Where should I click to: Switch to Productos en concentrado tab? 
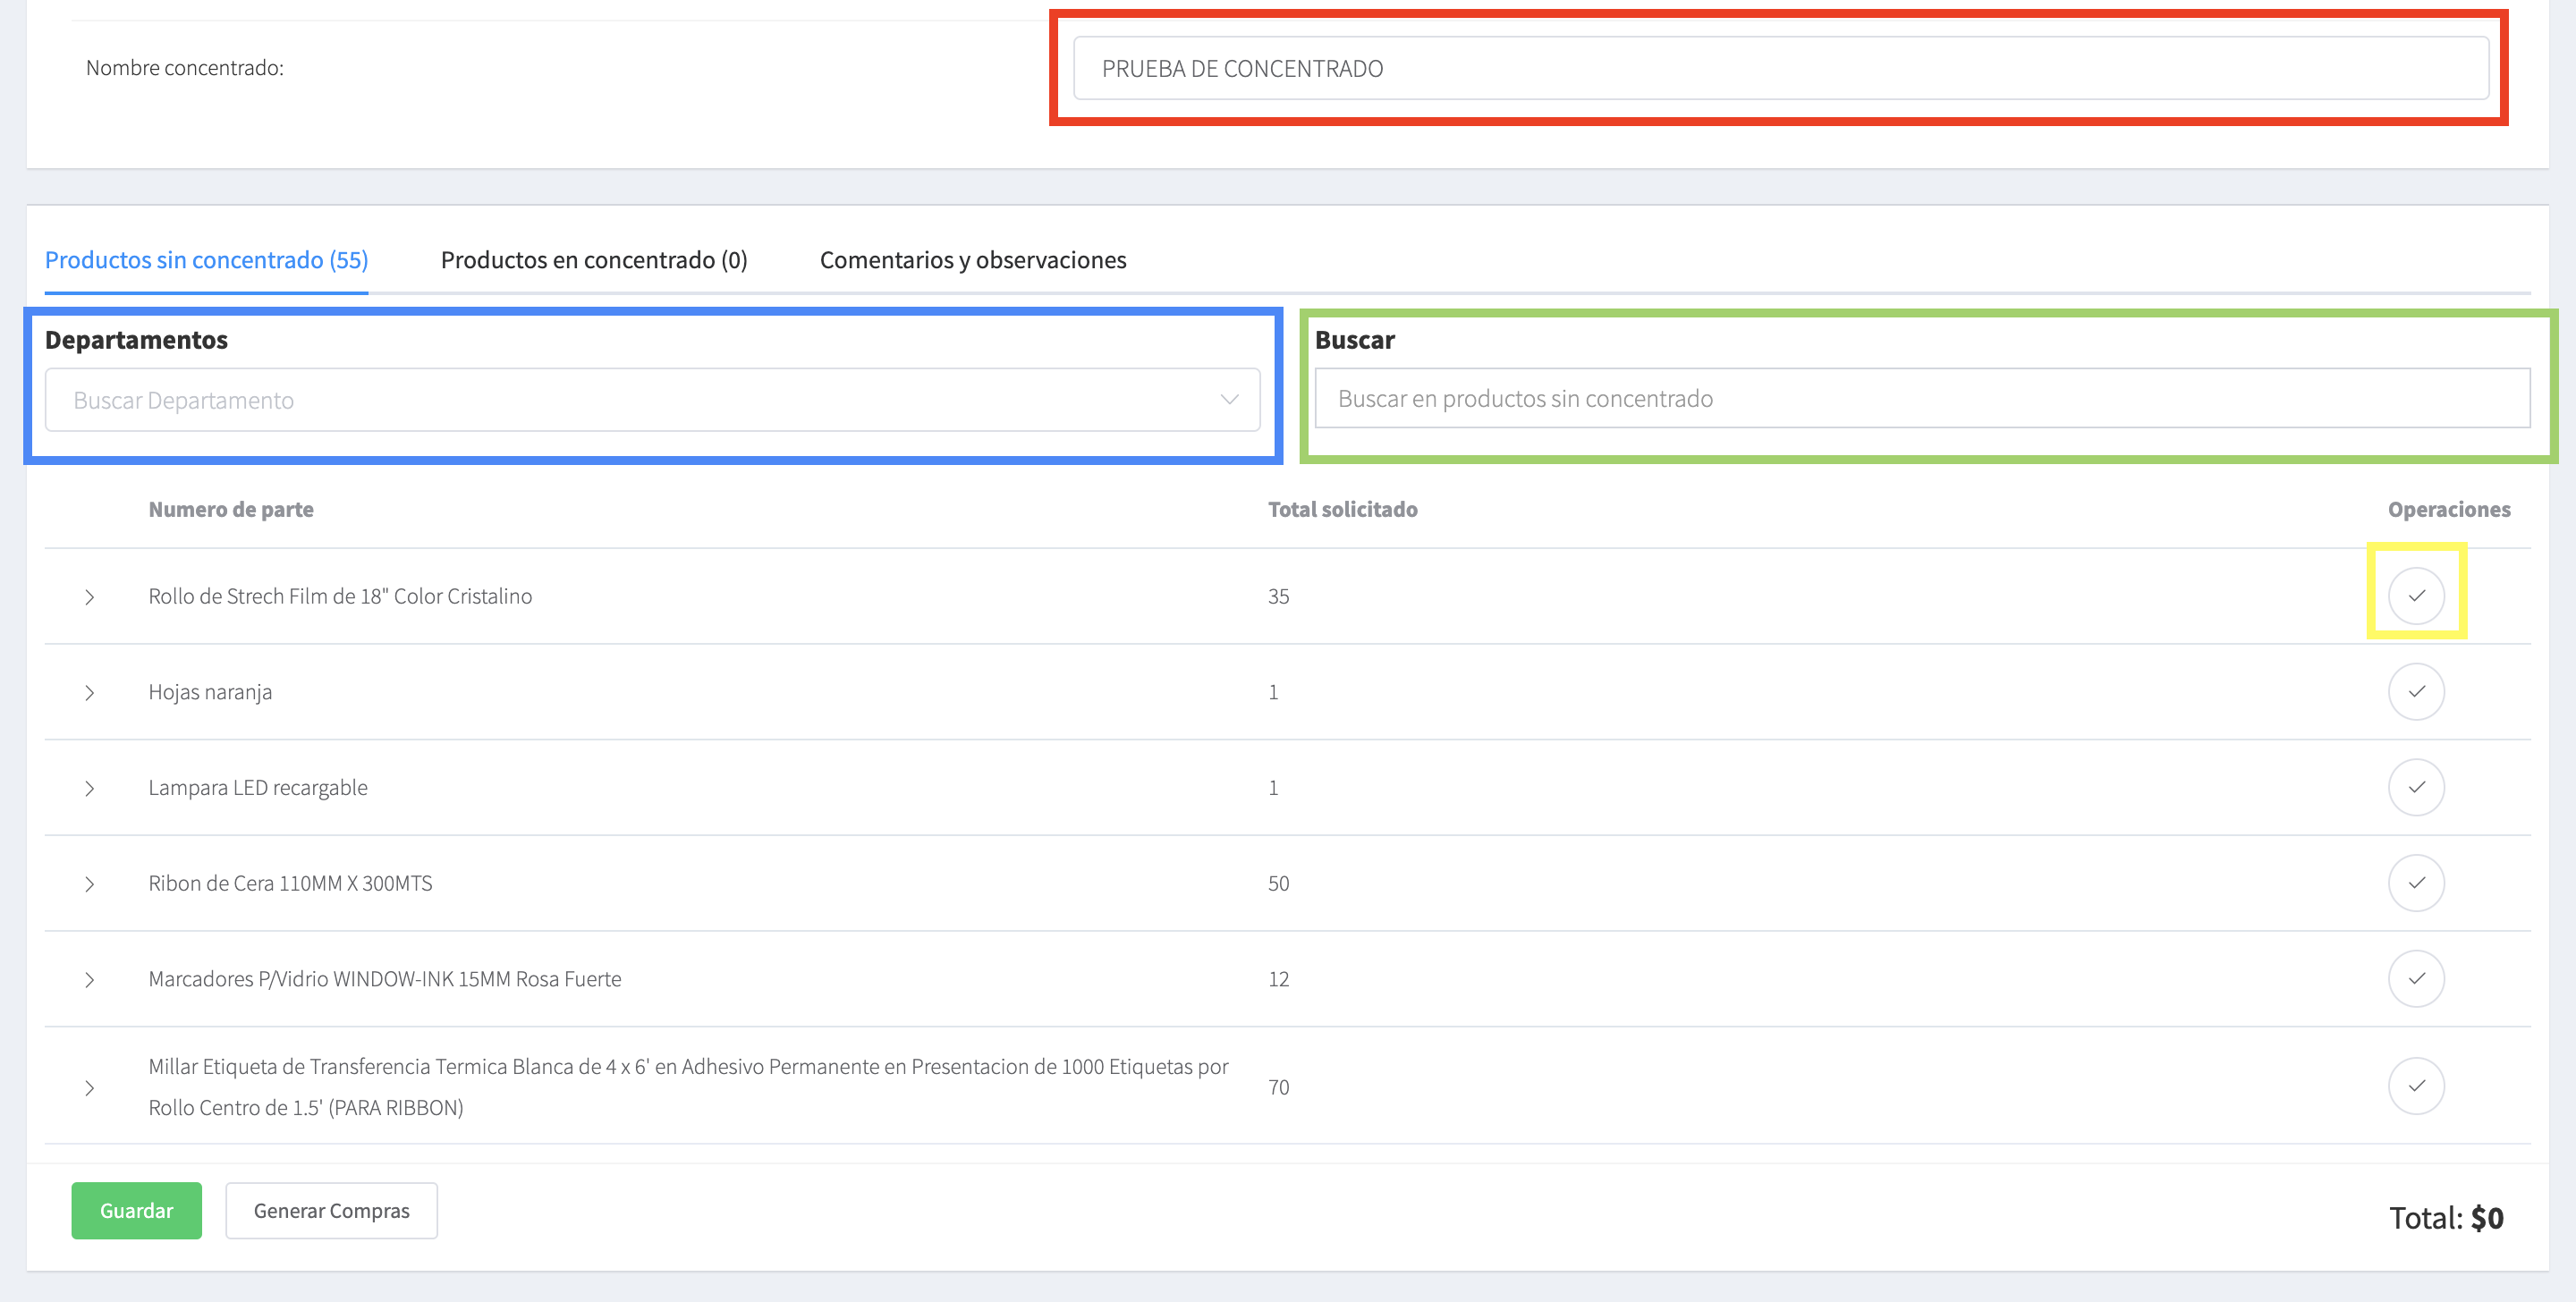coord(594,260)
